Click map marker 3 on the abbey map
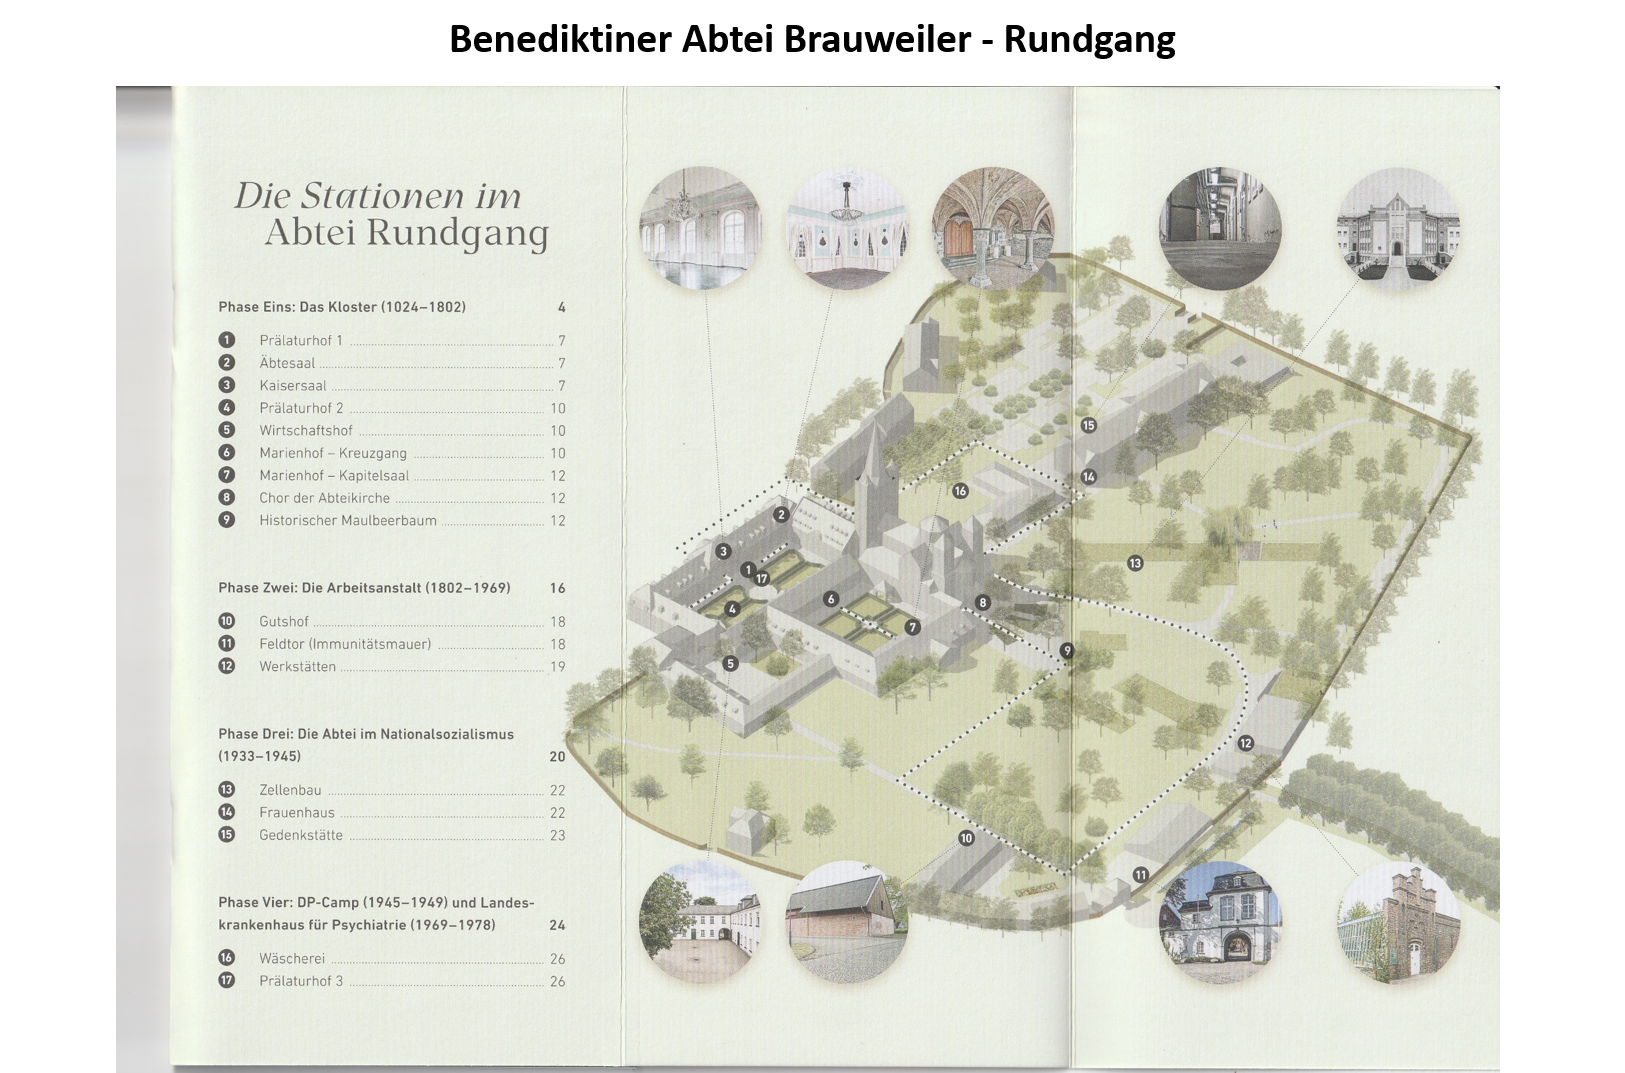This screenshot has height=1073, width=1625. point(724,551)
